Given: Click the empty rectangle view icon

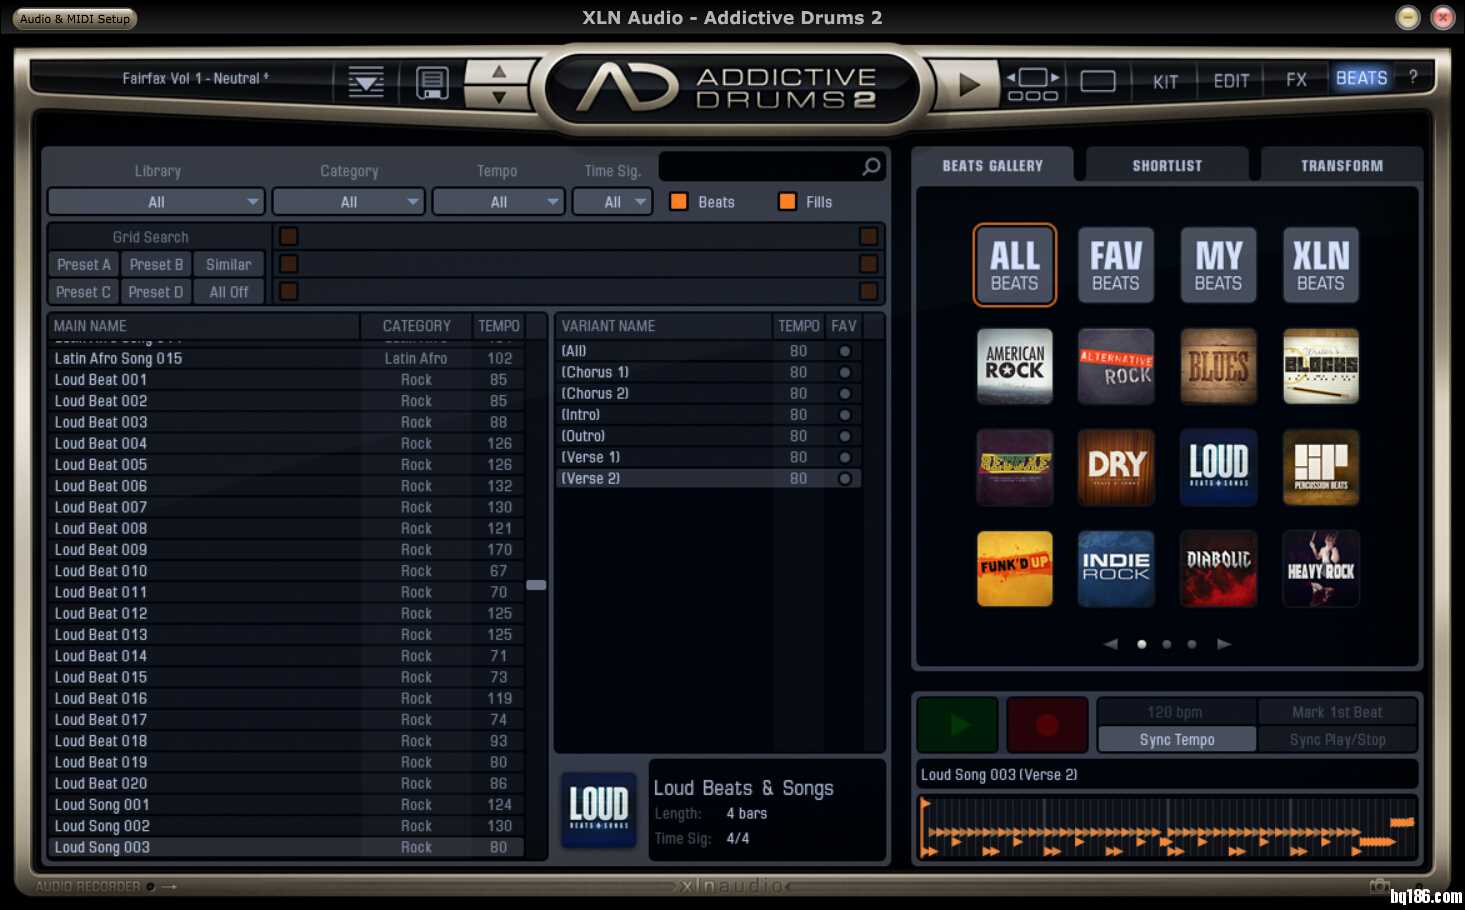Looking at the screenshot, I should (x=1098, y=81).
